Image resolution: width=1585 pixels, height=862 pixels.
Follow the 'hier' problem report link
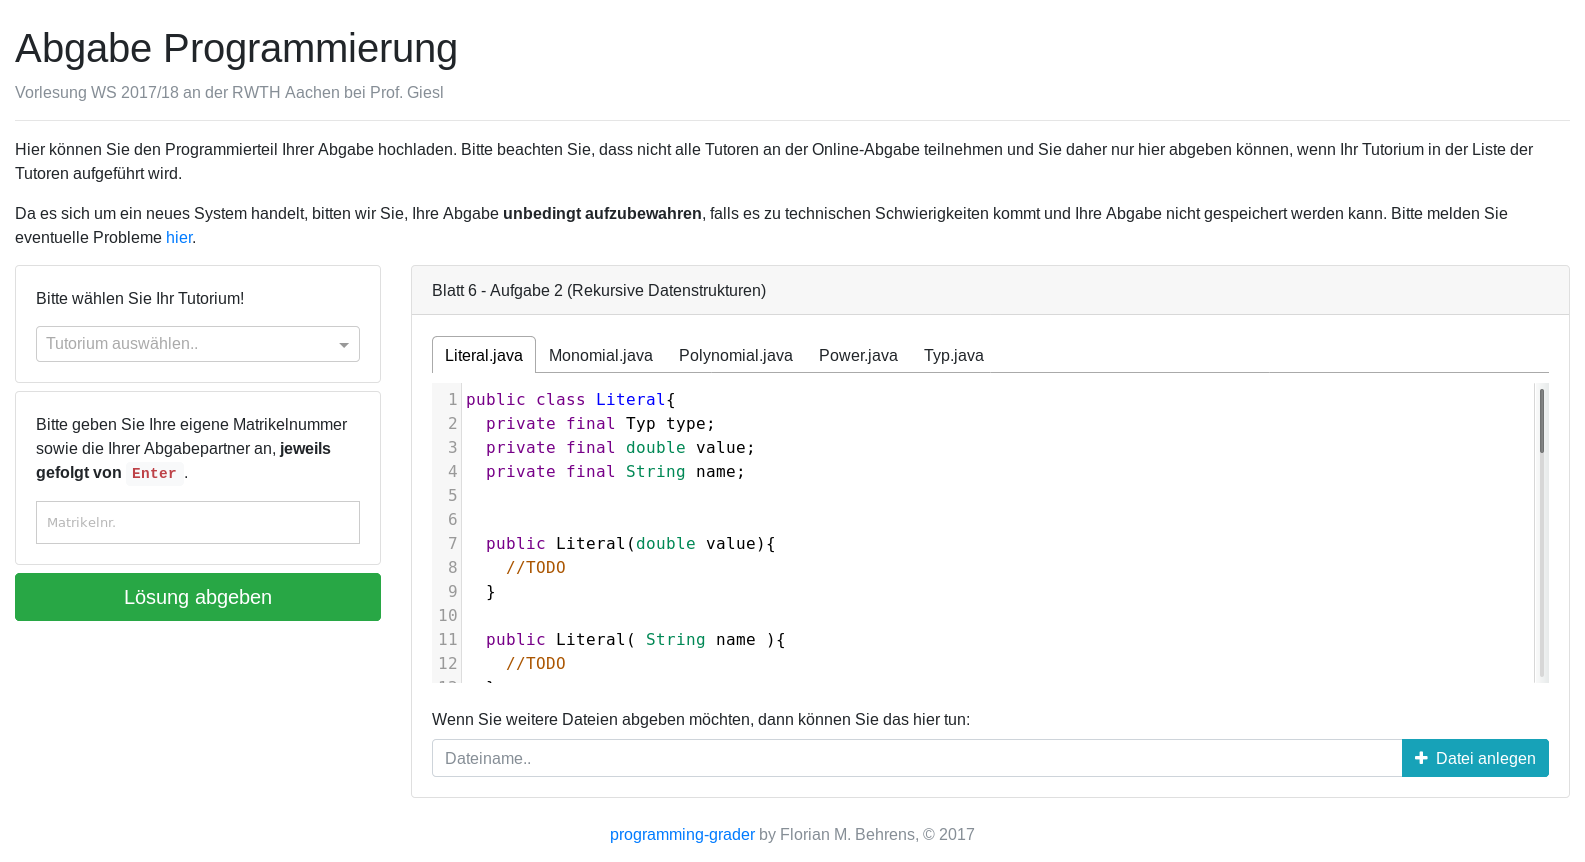point(179,237)
